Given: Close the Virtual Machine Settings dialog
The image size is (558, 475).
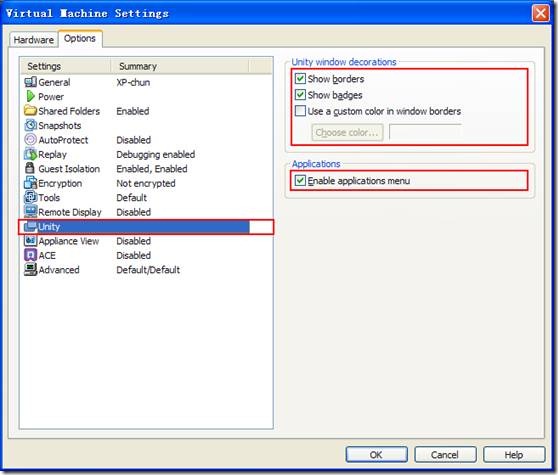Looking at the screenshot, I should click(x=541, y=14).
